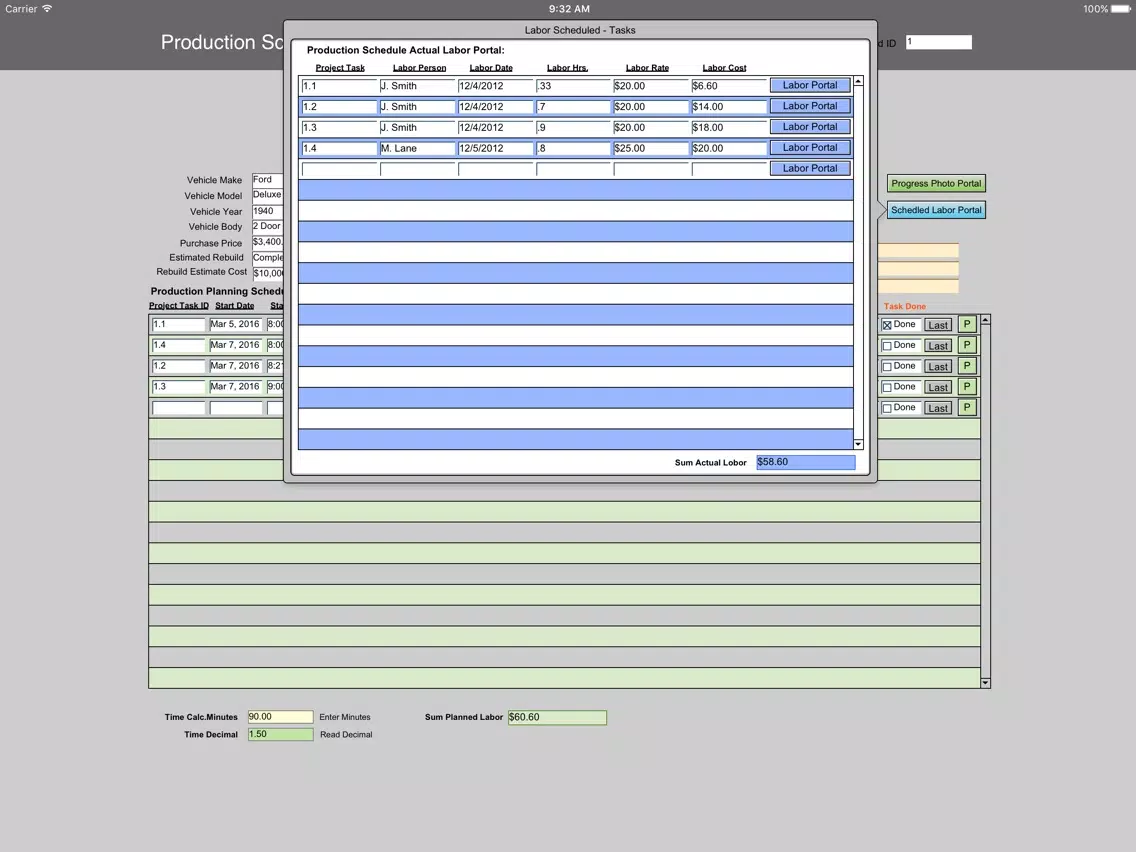Open Labor Portal for task 1.1 row

point(809,85)
